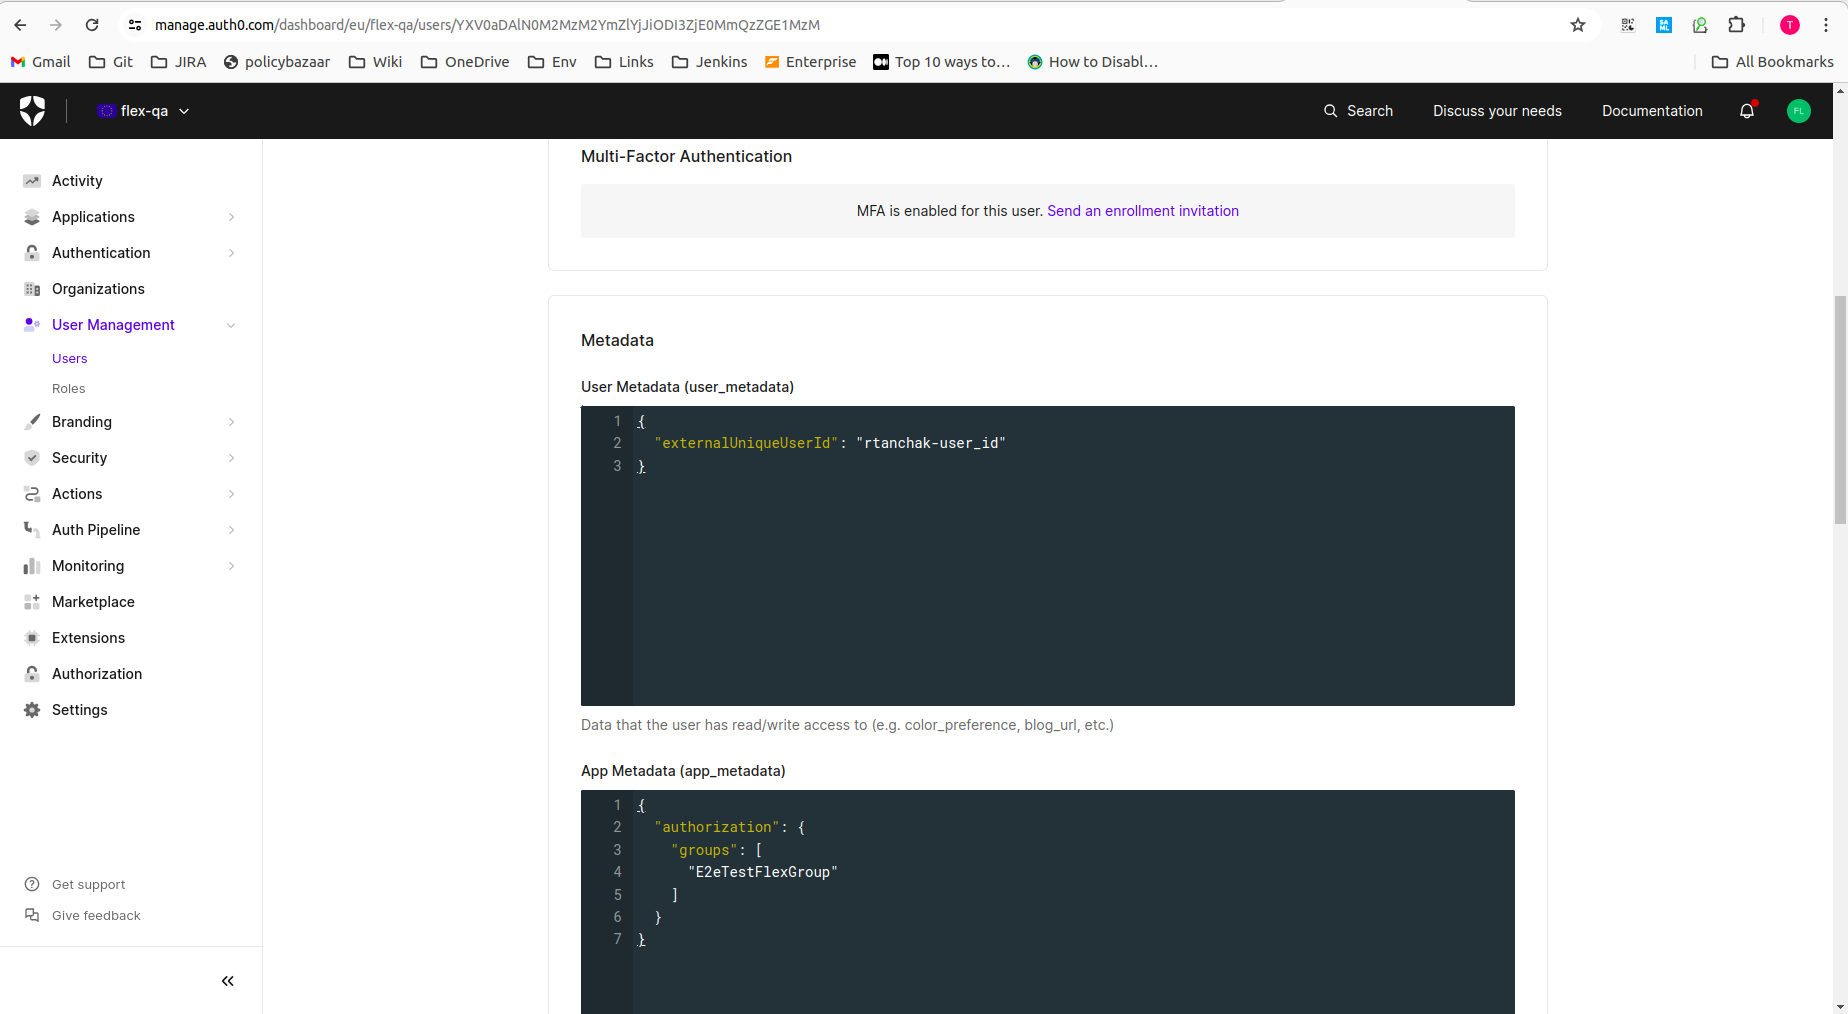Viewport: 1848px width, 1014px height.
Task: Click the Auth0 logo
Action: coord(32,110)
